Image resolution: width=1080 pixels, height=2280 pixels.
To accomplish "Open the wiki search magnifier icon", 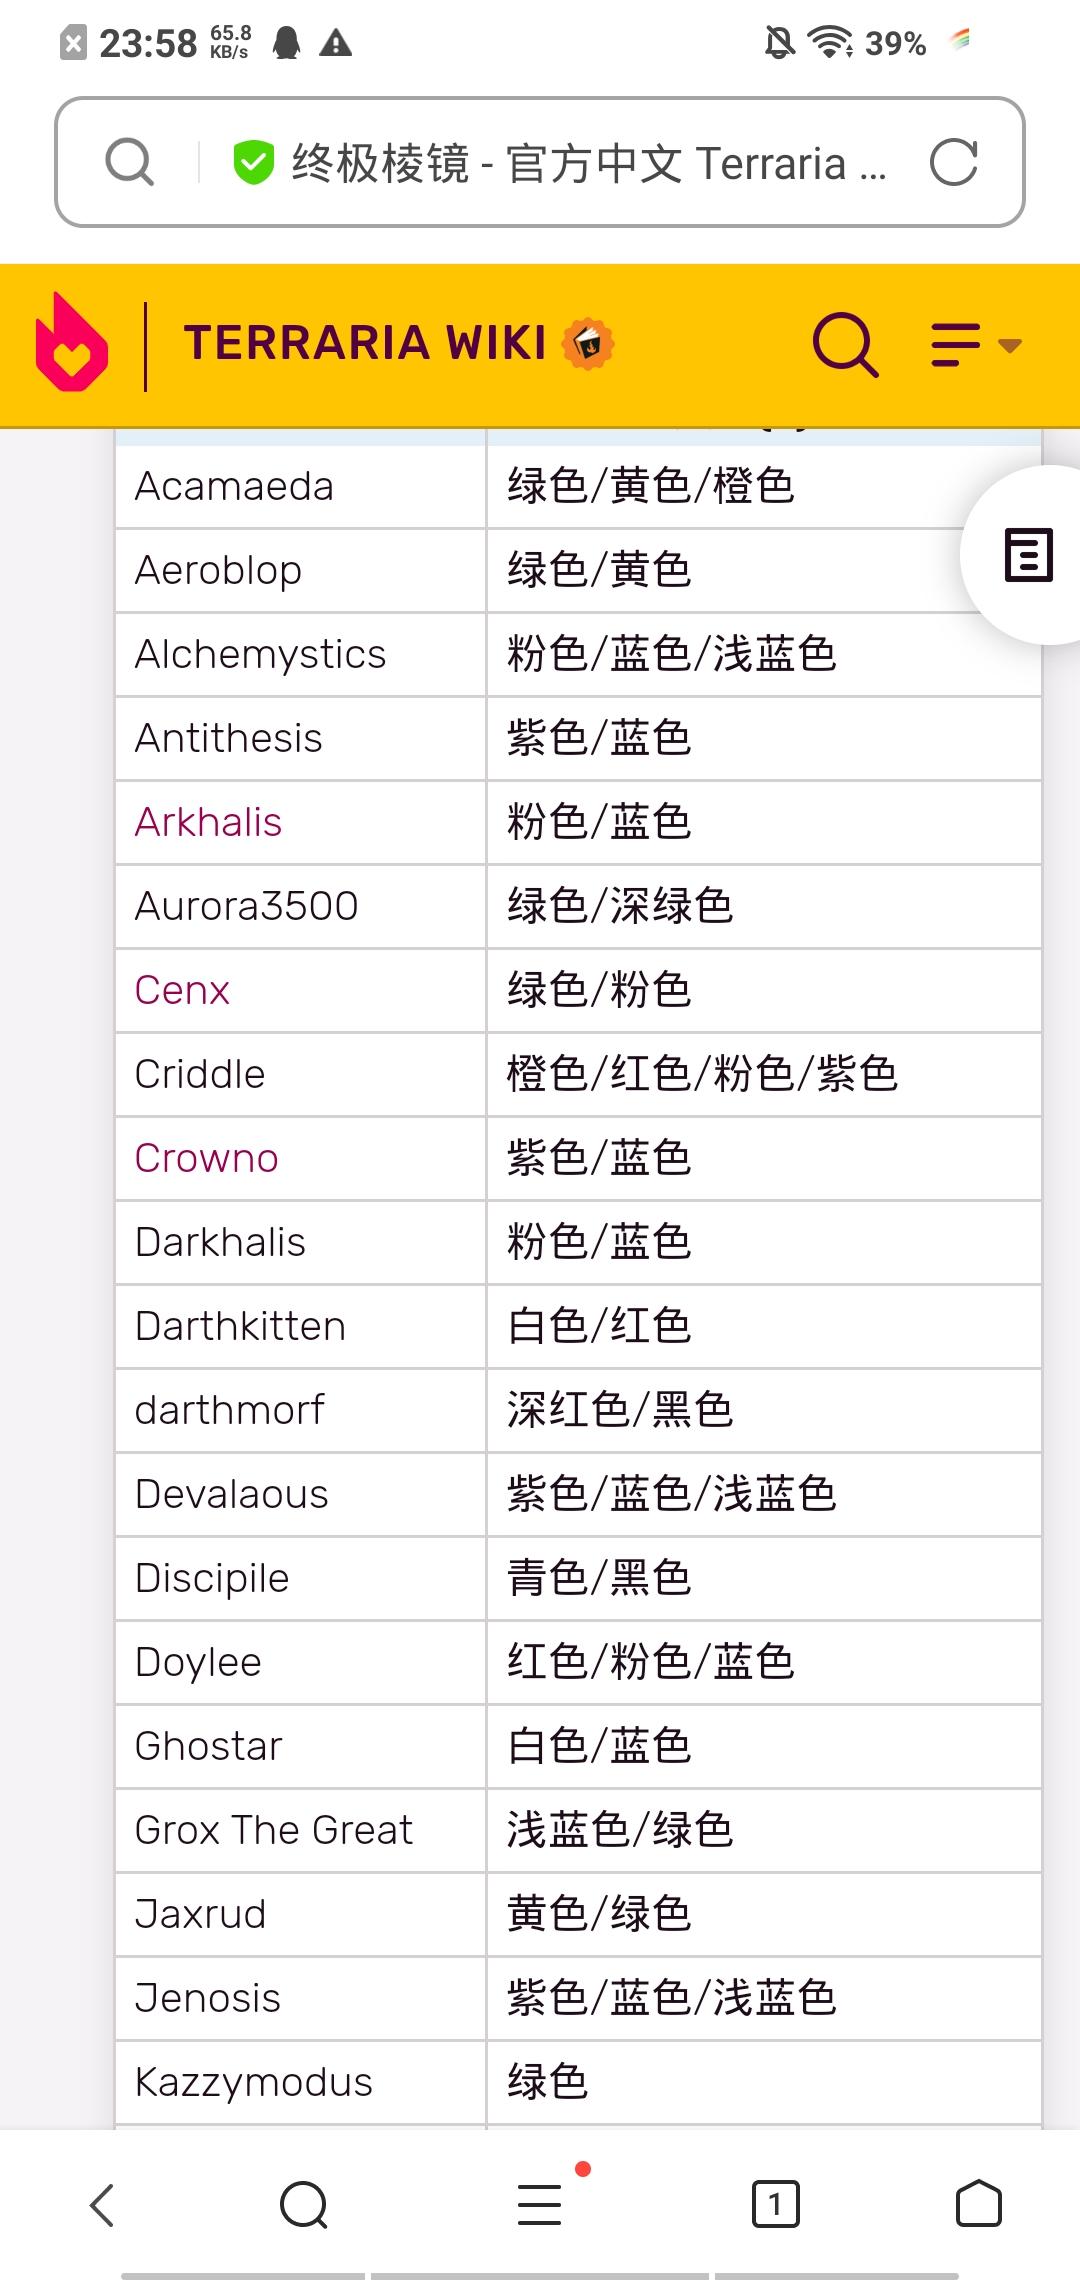I will pos(846,345).
